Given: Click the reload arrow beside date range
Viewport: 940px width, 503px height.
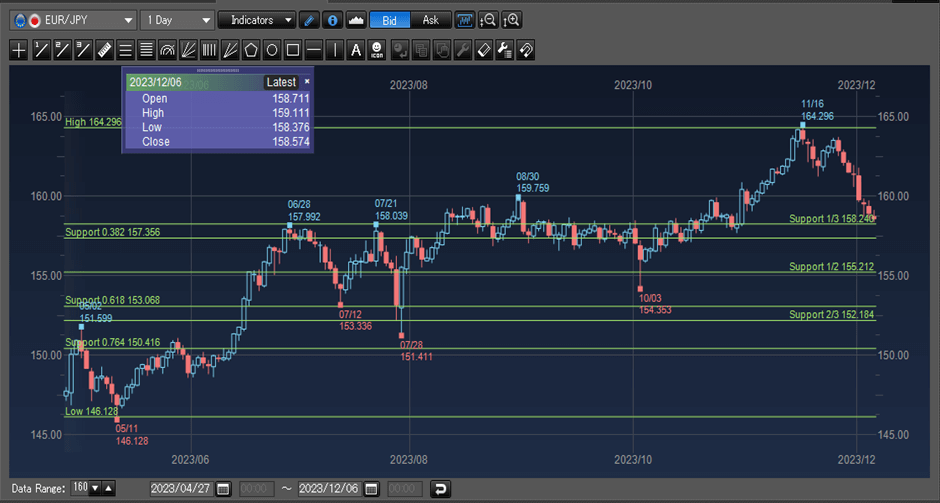Looking at the screenshot, I should pyautogui.click(x=440, y=489).
